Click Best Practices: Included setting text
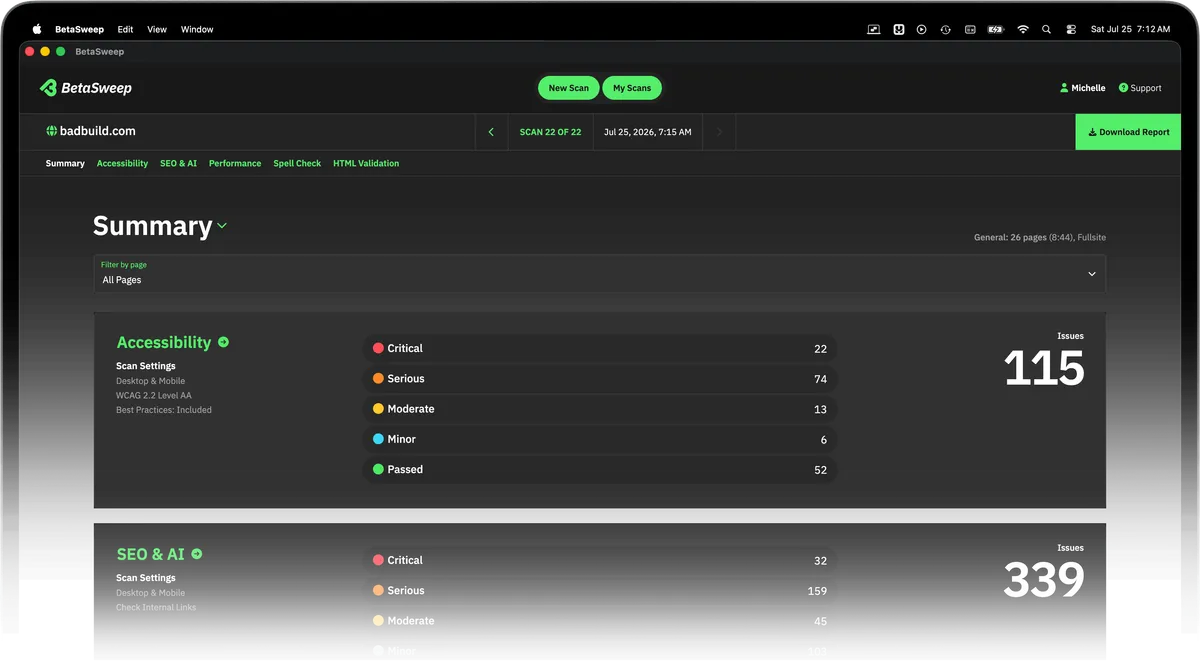Image resolution: width=1200 pixels, height=665 pixels. point(164,410)
